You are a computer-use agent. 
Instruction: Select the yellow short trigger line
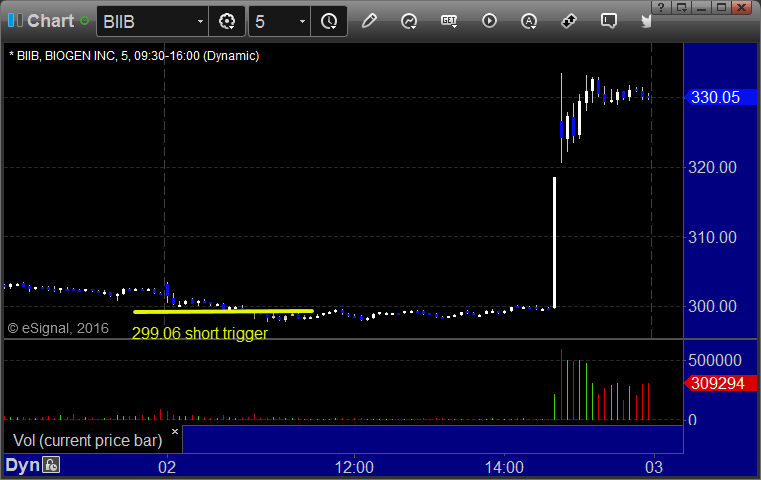click(x=223, y=311)
